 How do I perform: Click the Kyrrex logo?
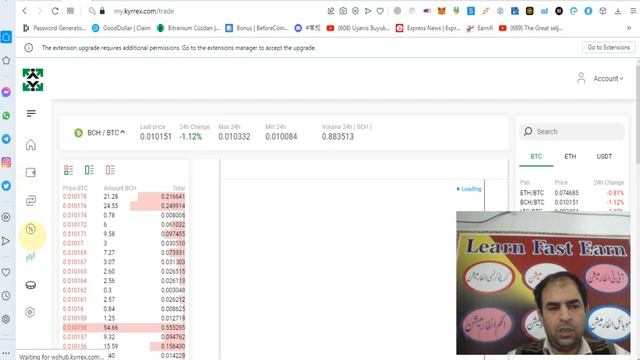point(33,80)
